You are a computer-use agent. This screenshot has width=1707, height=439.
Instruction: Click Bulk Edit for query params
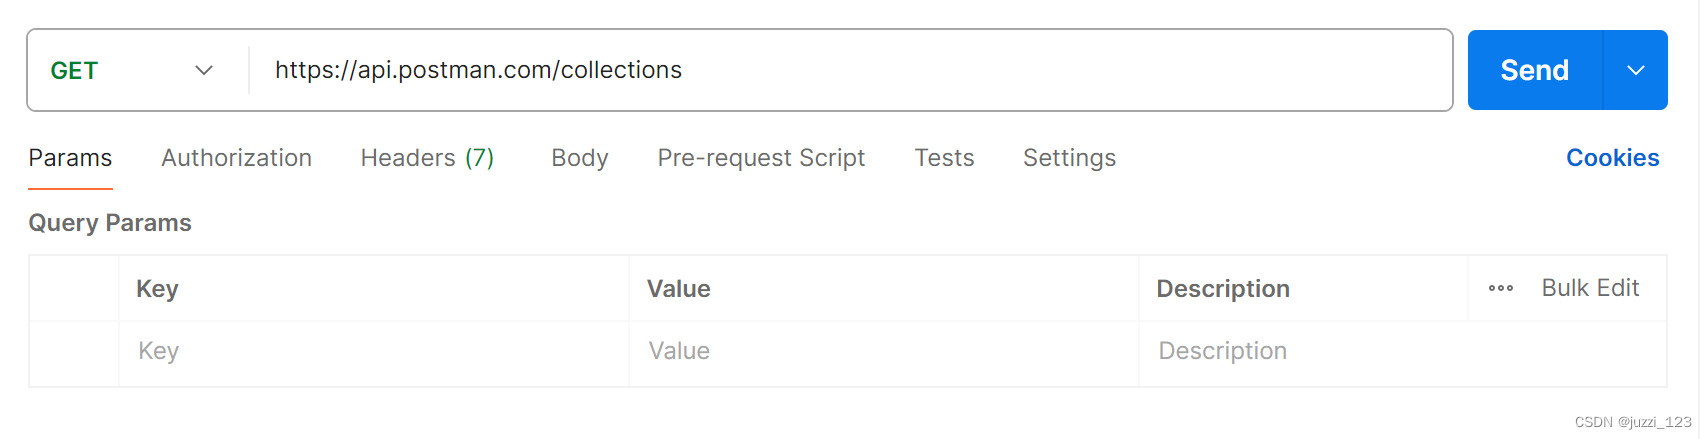click(1590, 288)
